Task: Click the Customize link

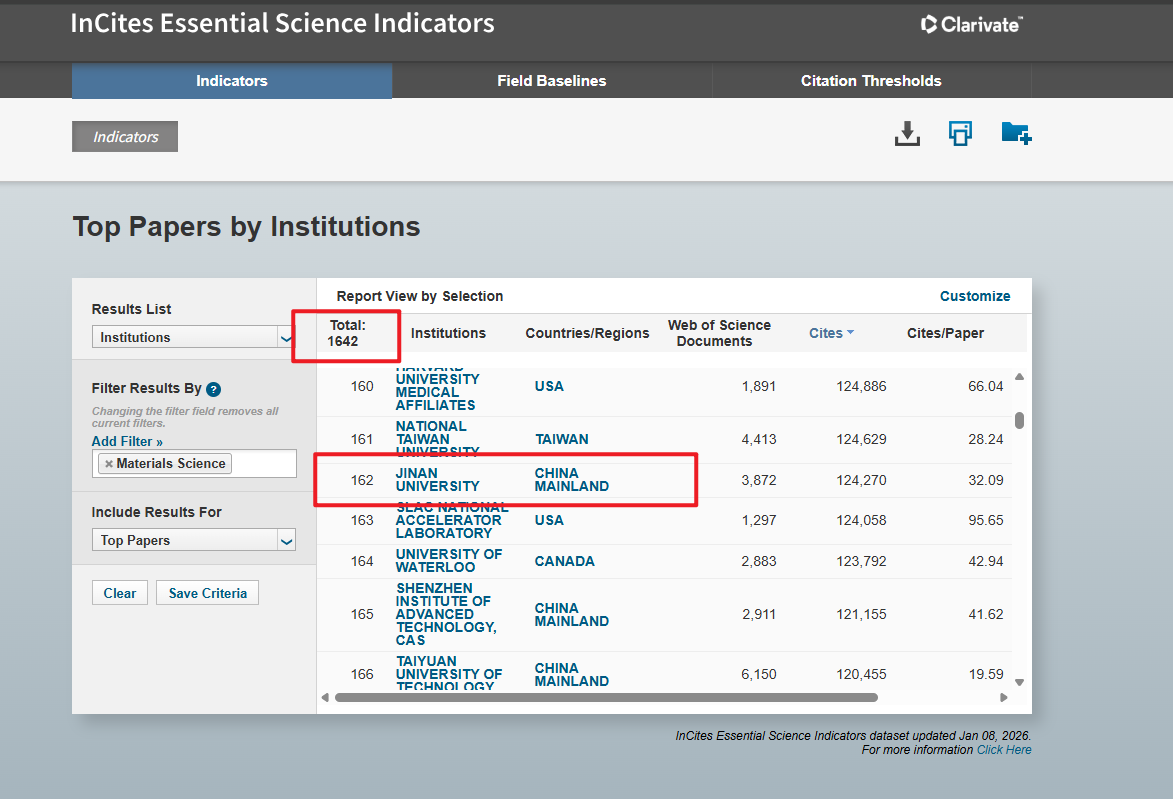Action: [x=974, y=296]
